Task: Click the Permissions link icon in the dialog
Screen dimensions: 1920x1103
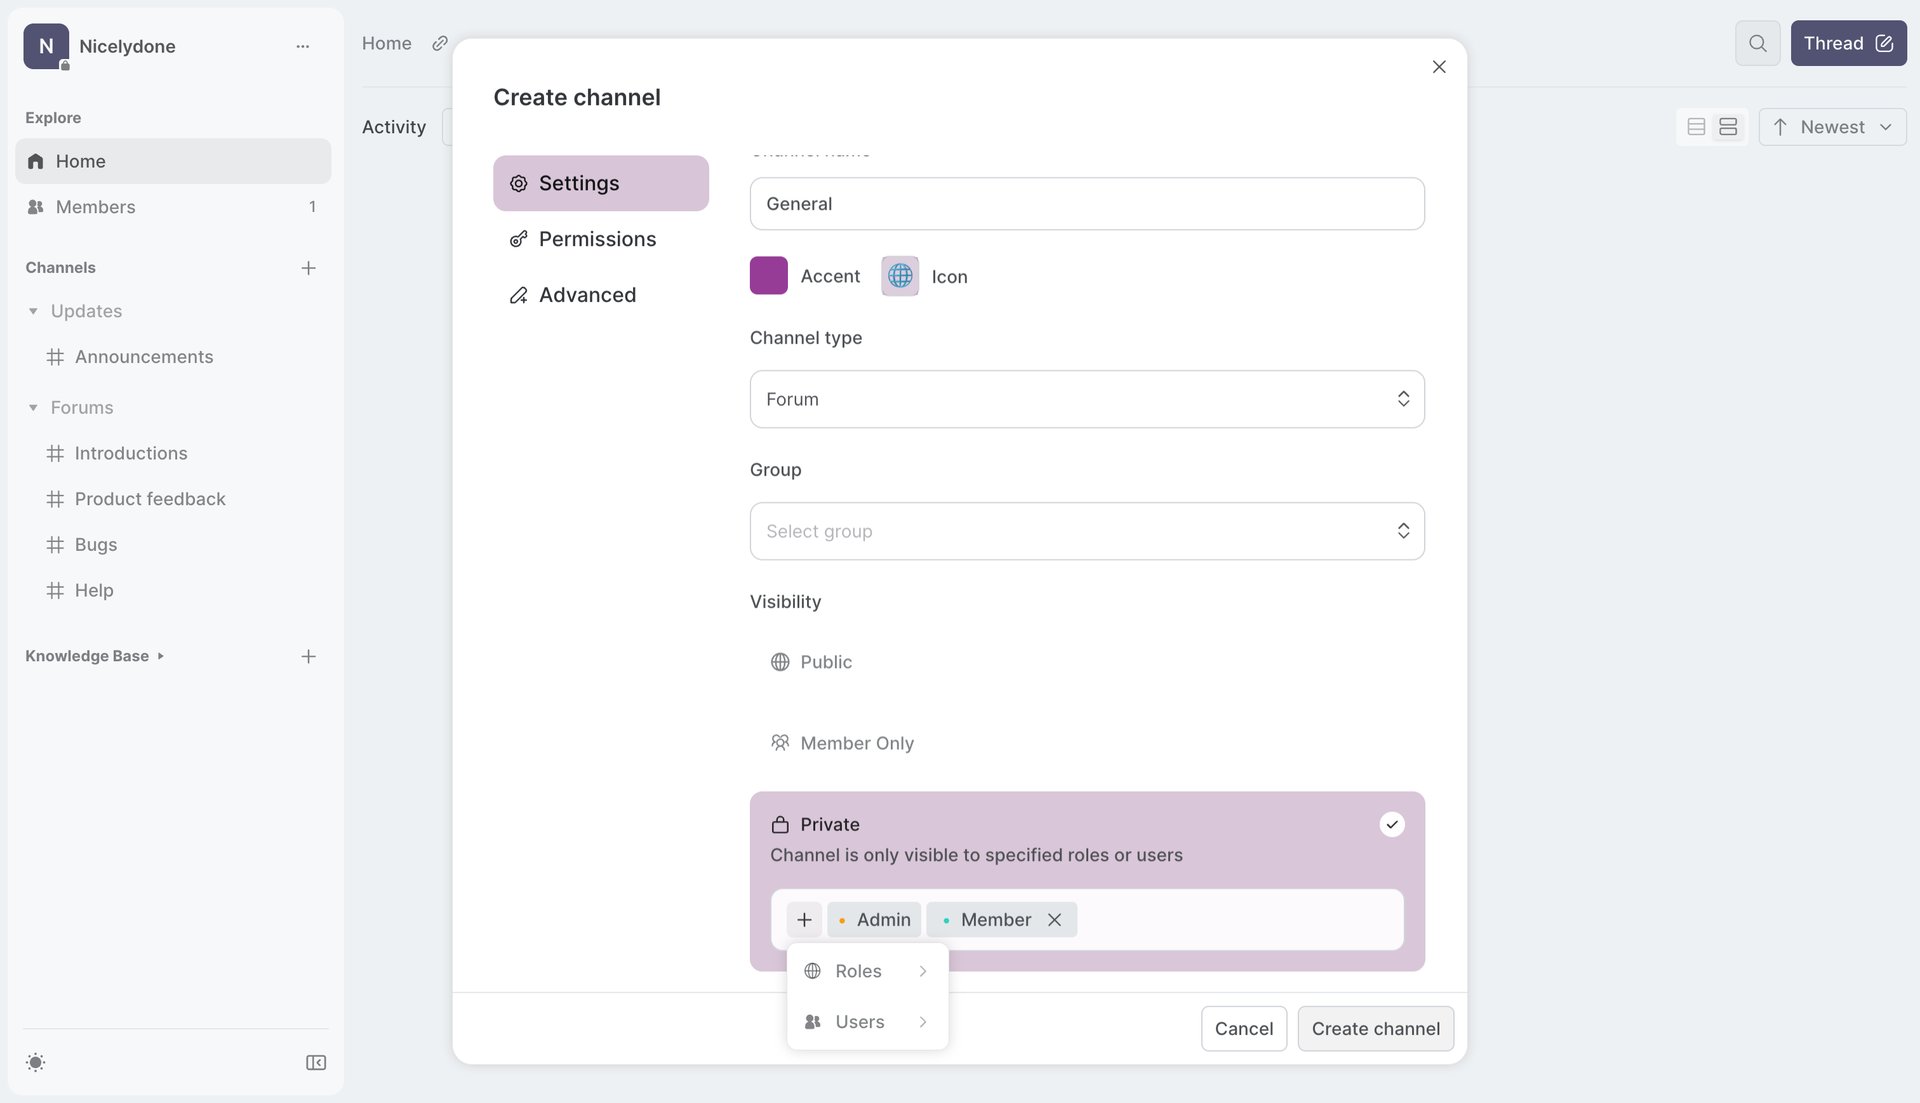Action: pyautogui.click(x=519, y=239)
